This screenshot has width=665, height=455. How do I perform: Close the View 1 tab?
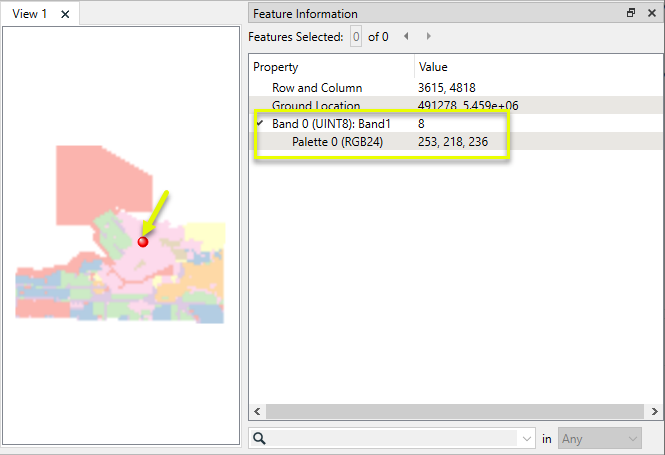point(65,14)
